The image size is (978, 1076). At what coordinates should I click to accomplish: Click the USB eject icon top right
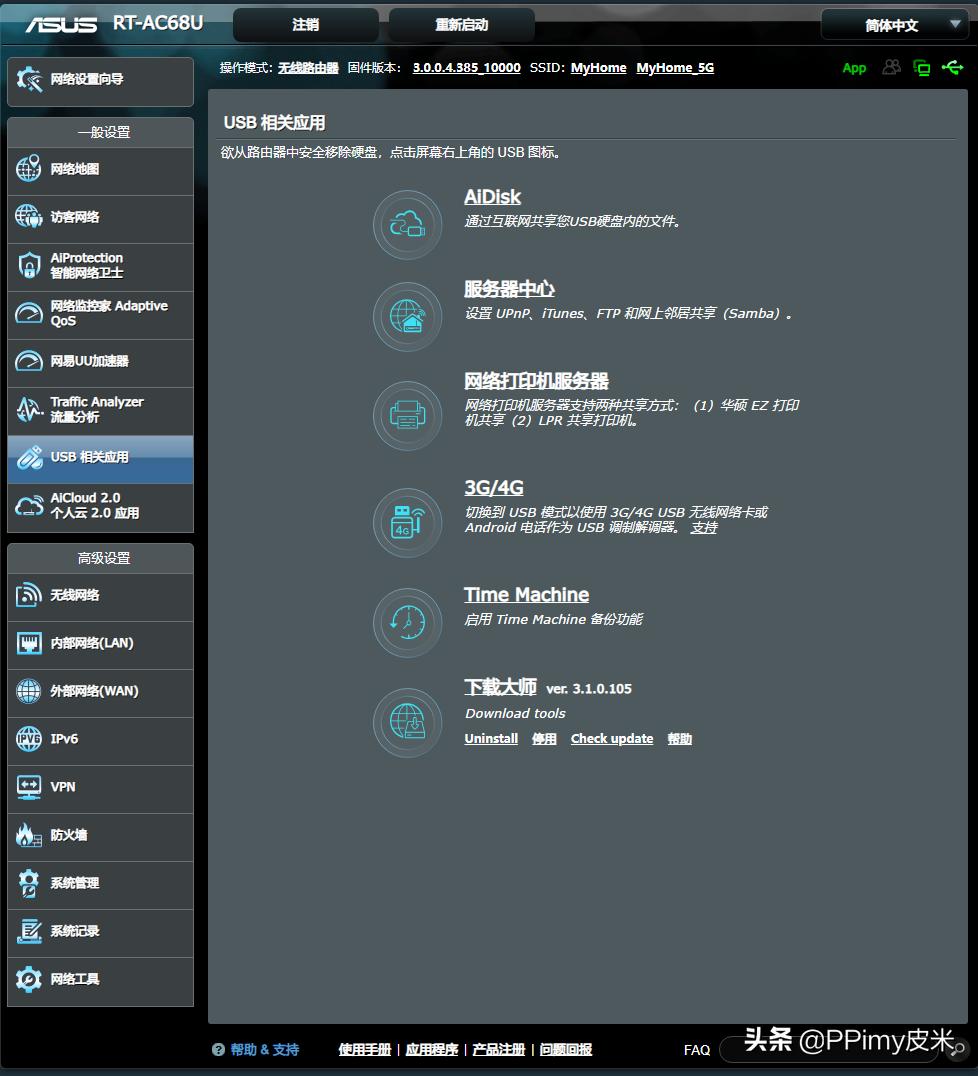(x=952, y=67)
